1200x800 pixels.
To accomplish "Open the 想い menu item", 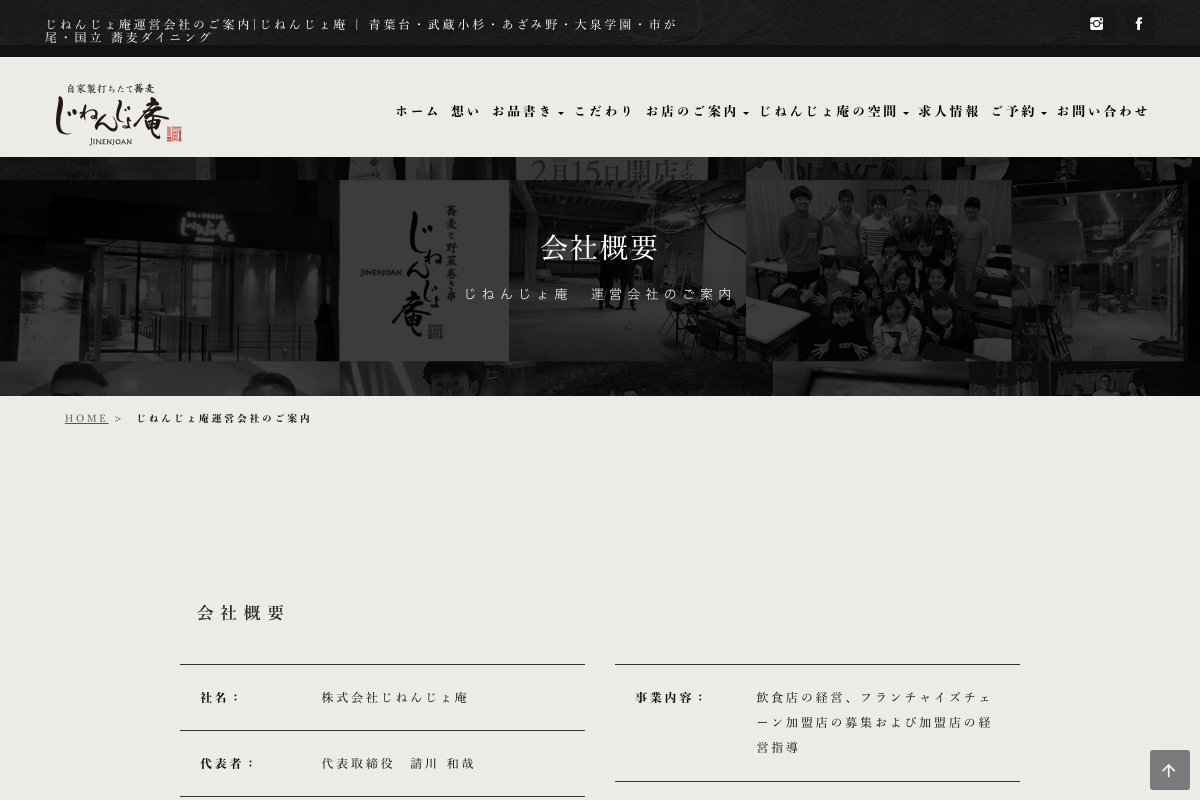I will point(465,111).
